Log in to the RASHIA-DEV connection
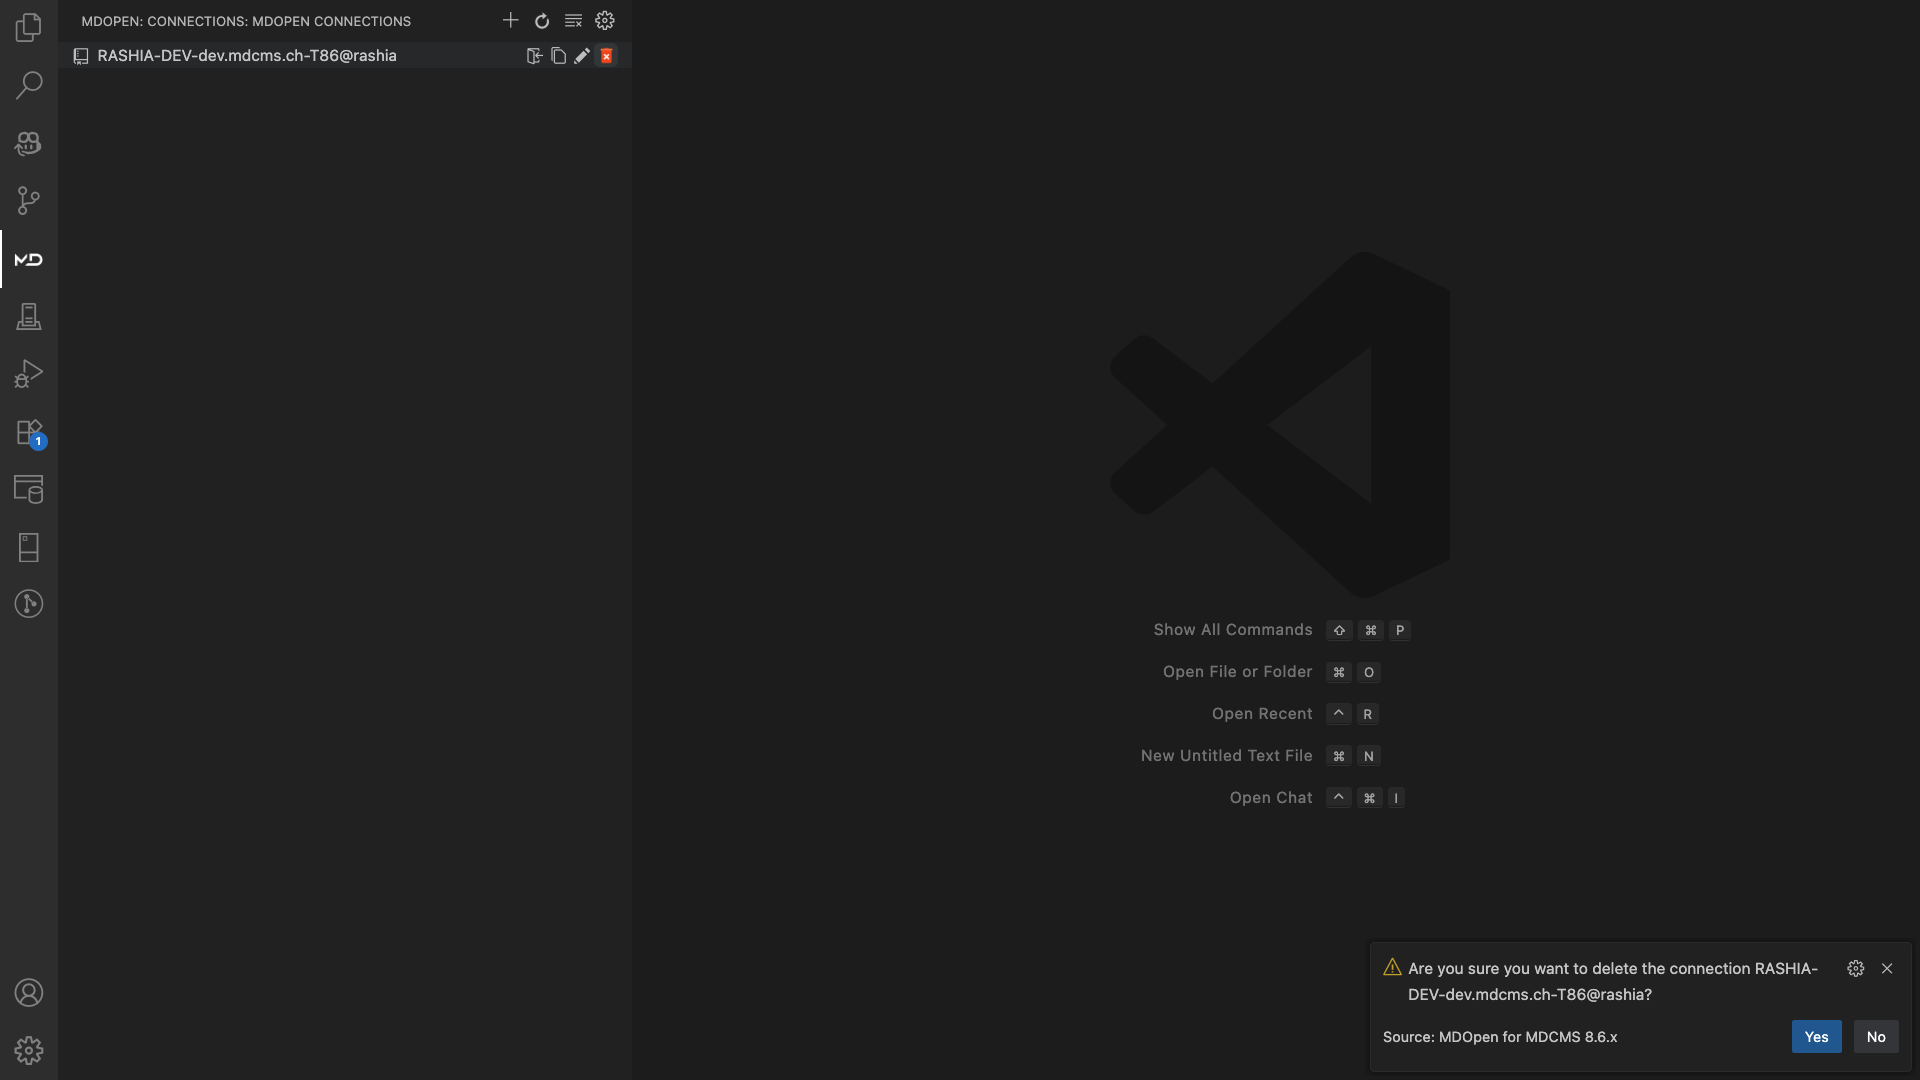Viewport: 1920px width, 1080px height. pyautogui.click(x=534, y=56)
